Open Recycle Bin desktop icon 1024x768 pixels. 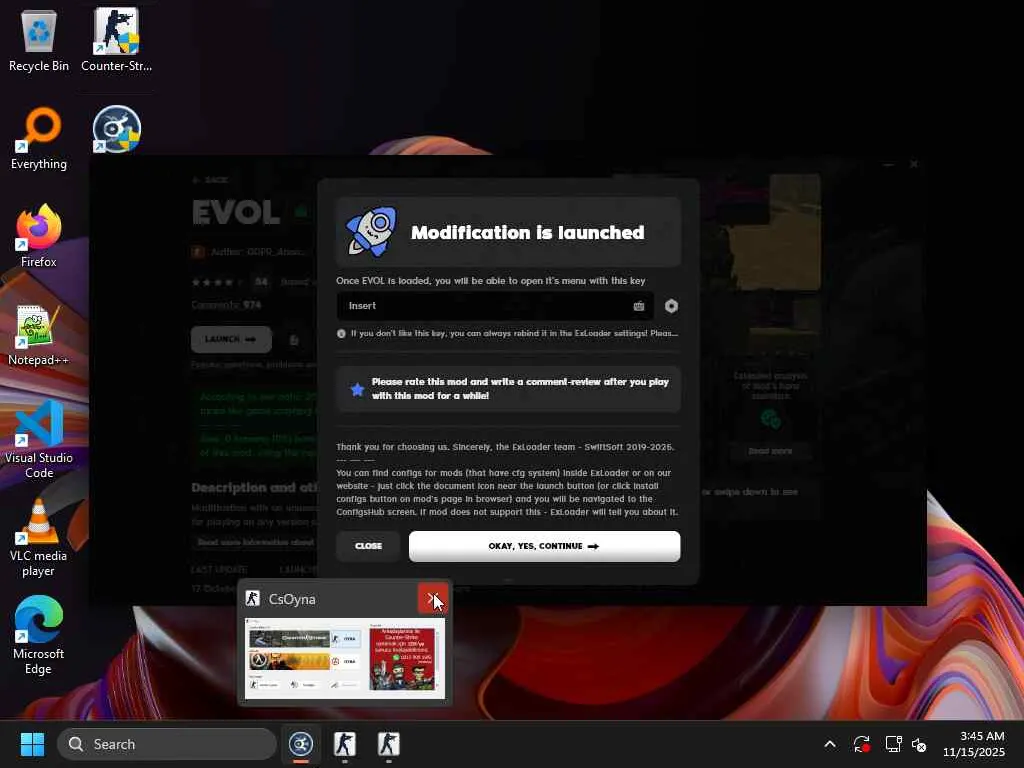(x=39, y=40)
